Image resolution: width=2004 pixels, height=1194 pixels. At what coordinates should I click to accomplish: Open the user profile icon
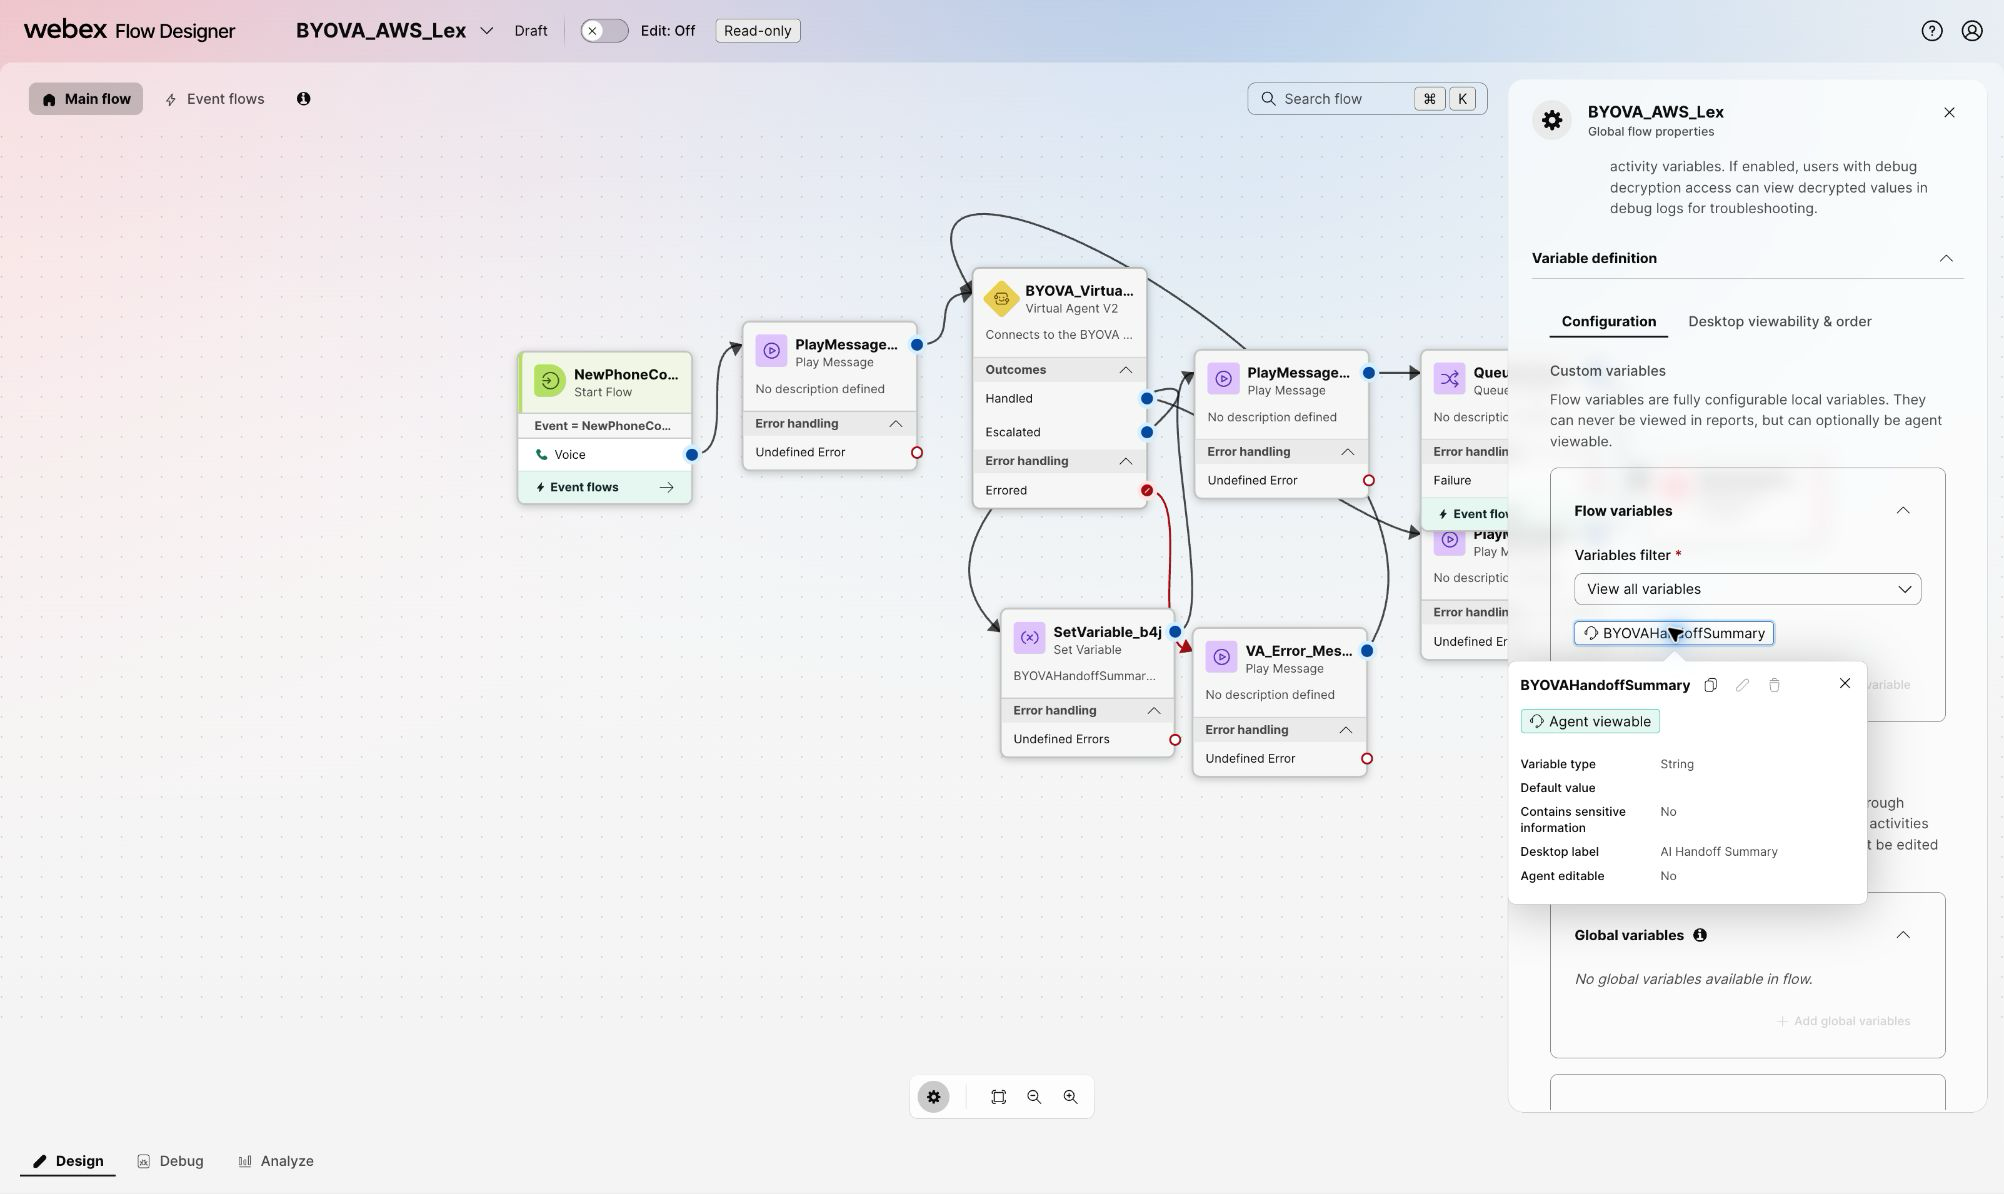[1972, 31]
